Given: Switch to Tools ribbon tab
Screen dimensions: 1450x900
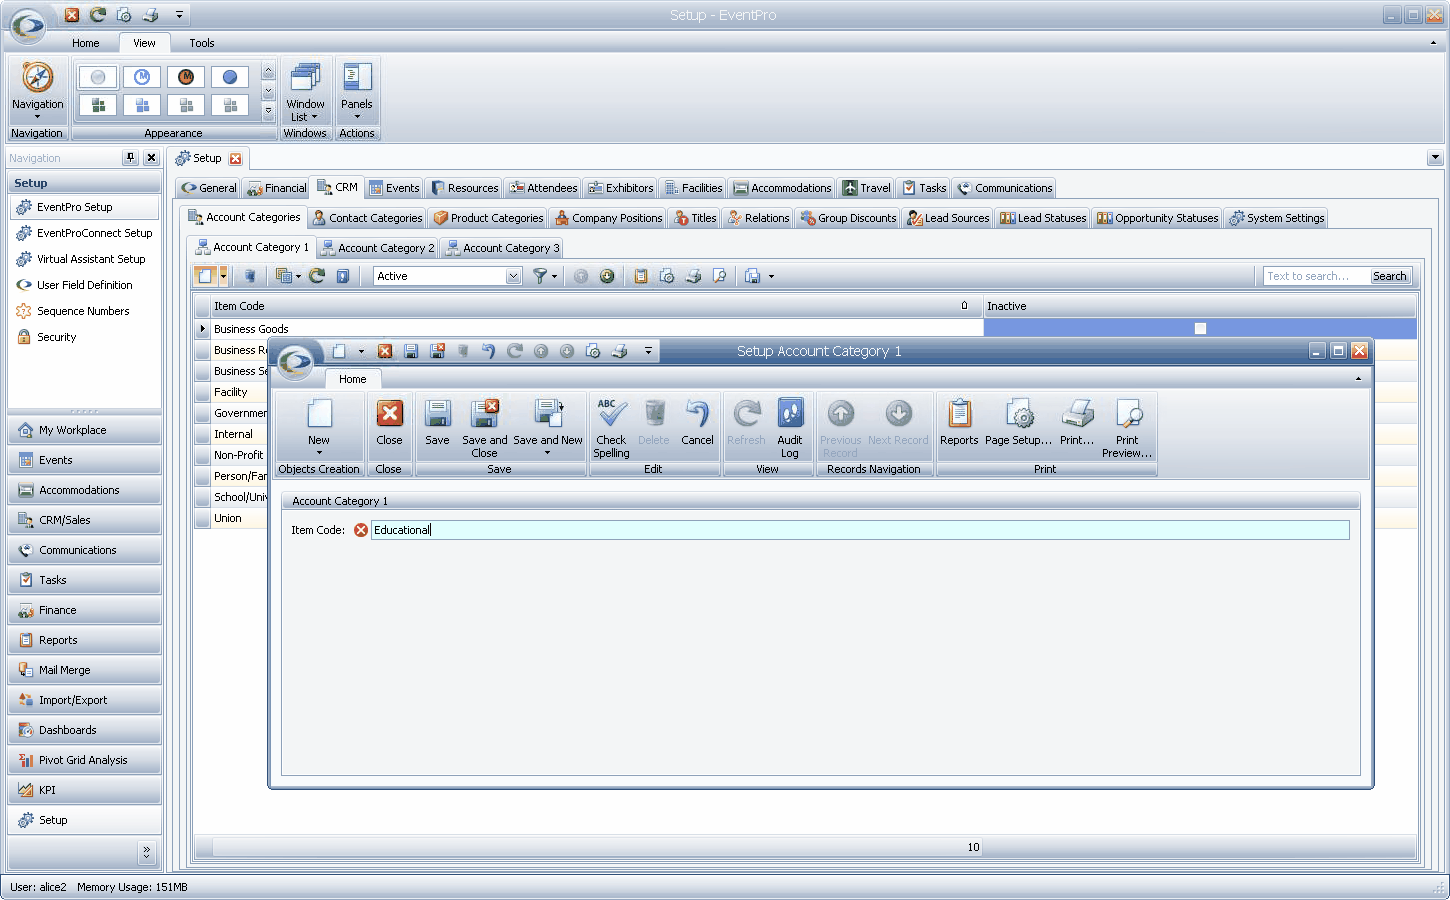Looking at the screenshot, I should click(202, 43).
